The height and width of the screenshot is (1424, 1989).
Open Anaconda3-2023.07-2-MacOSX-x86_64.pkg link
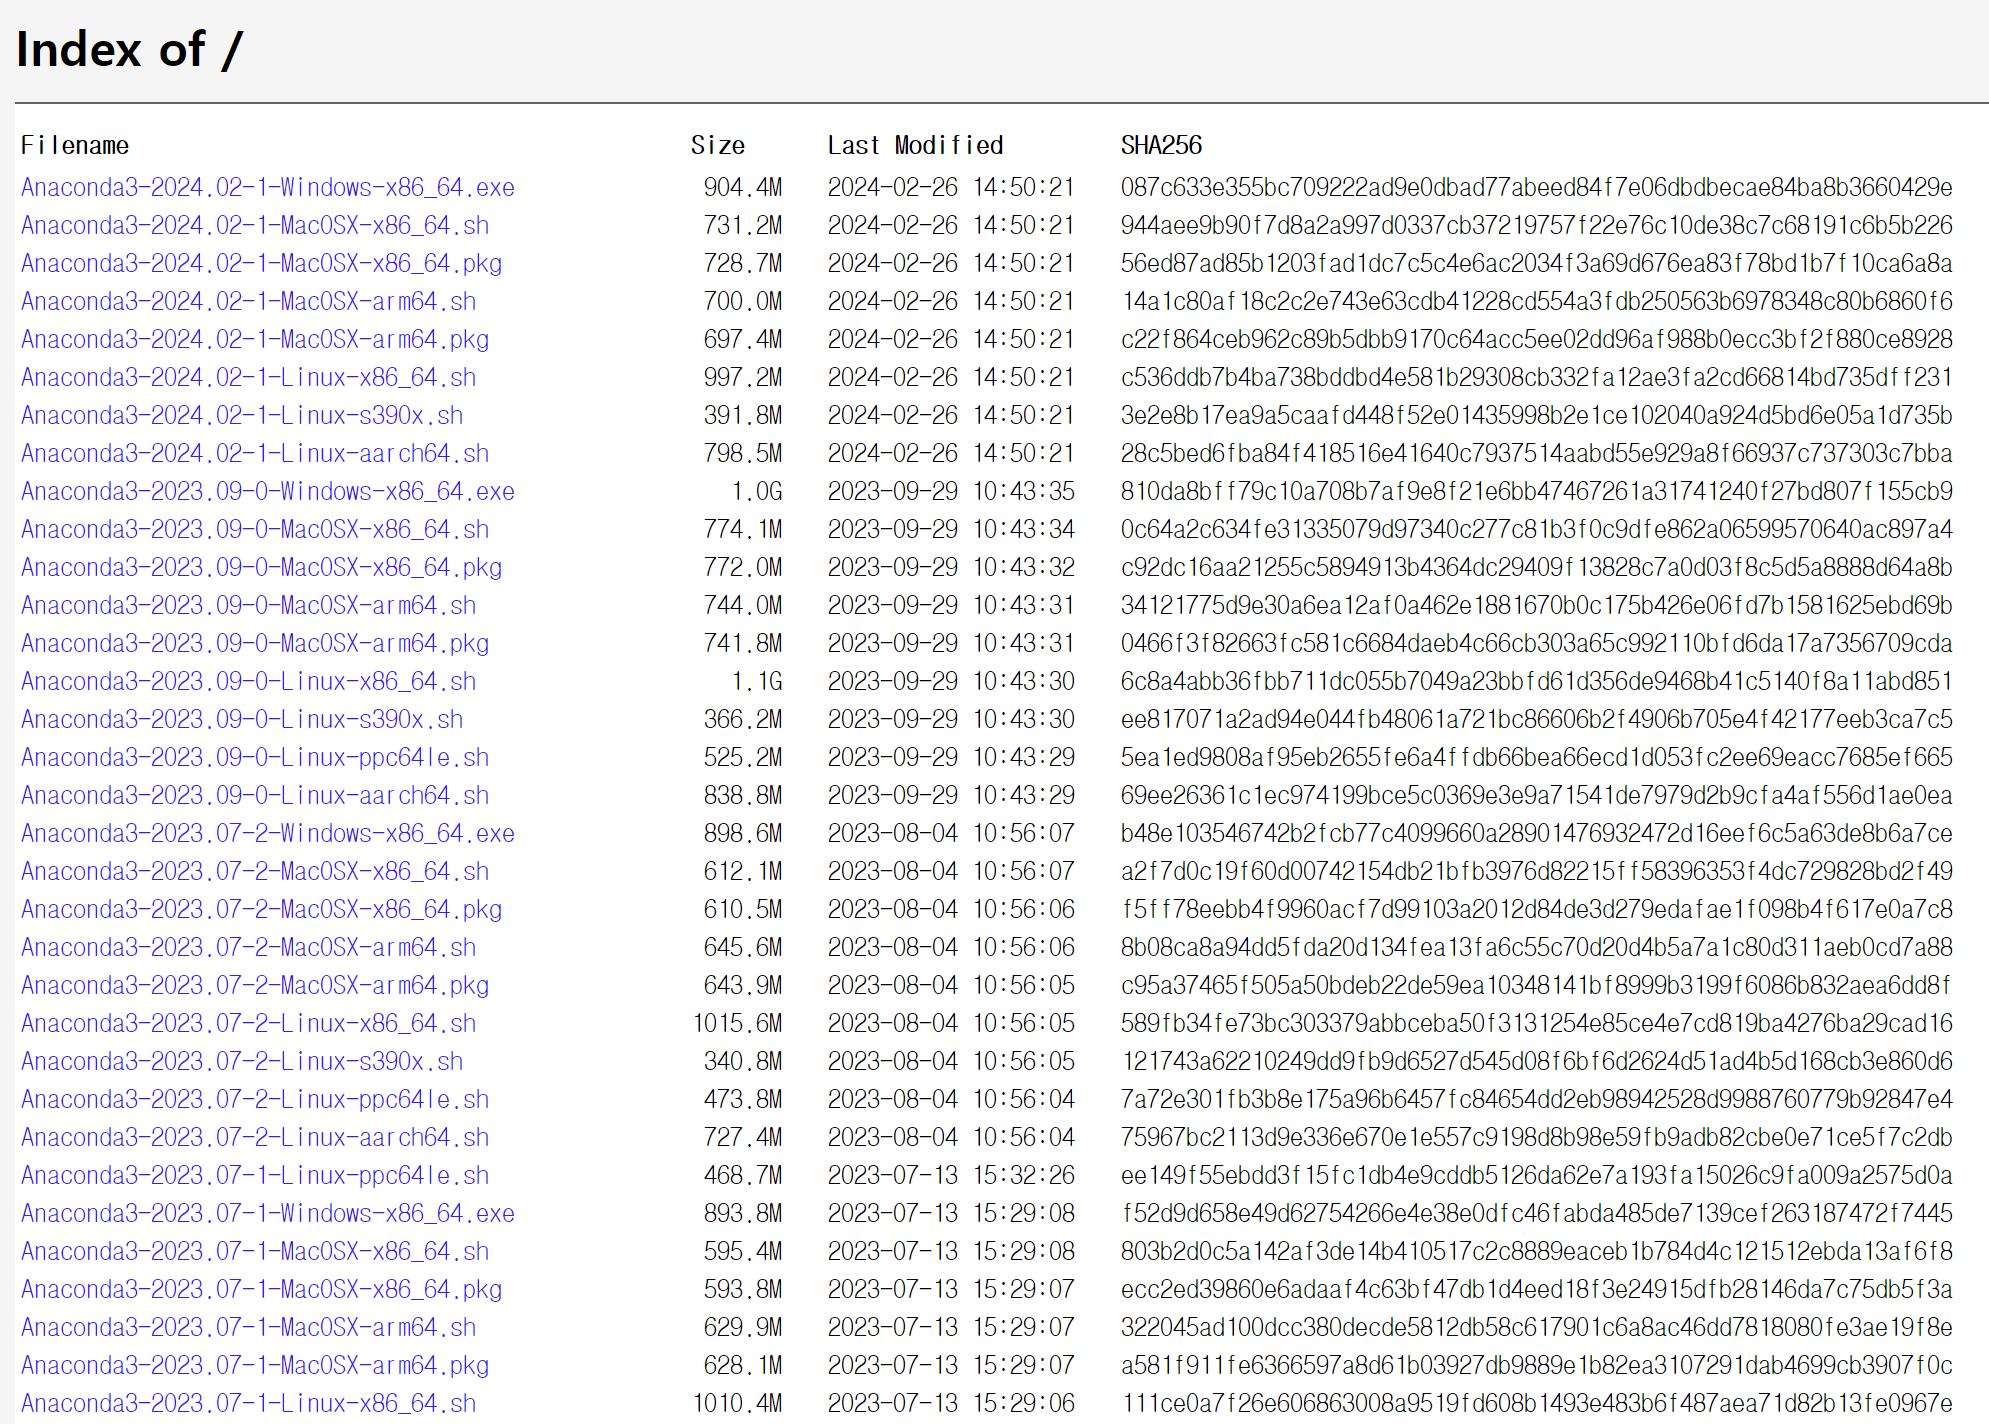pyautogui.click(x=261, y=910)
